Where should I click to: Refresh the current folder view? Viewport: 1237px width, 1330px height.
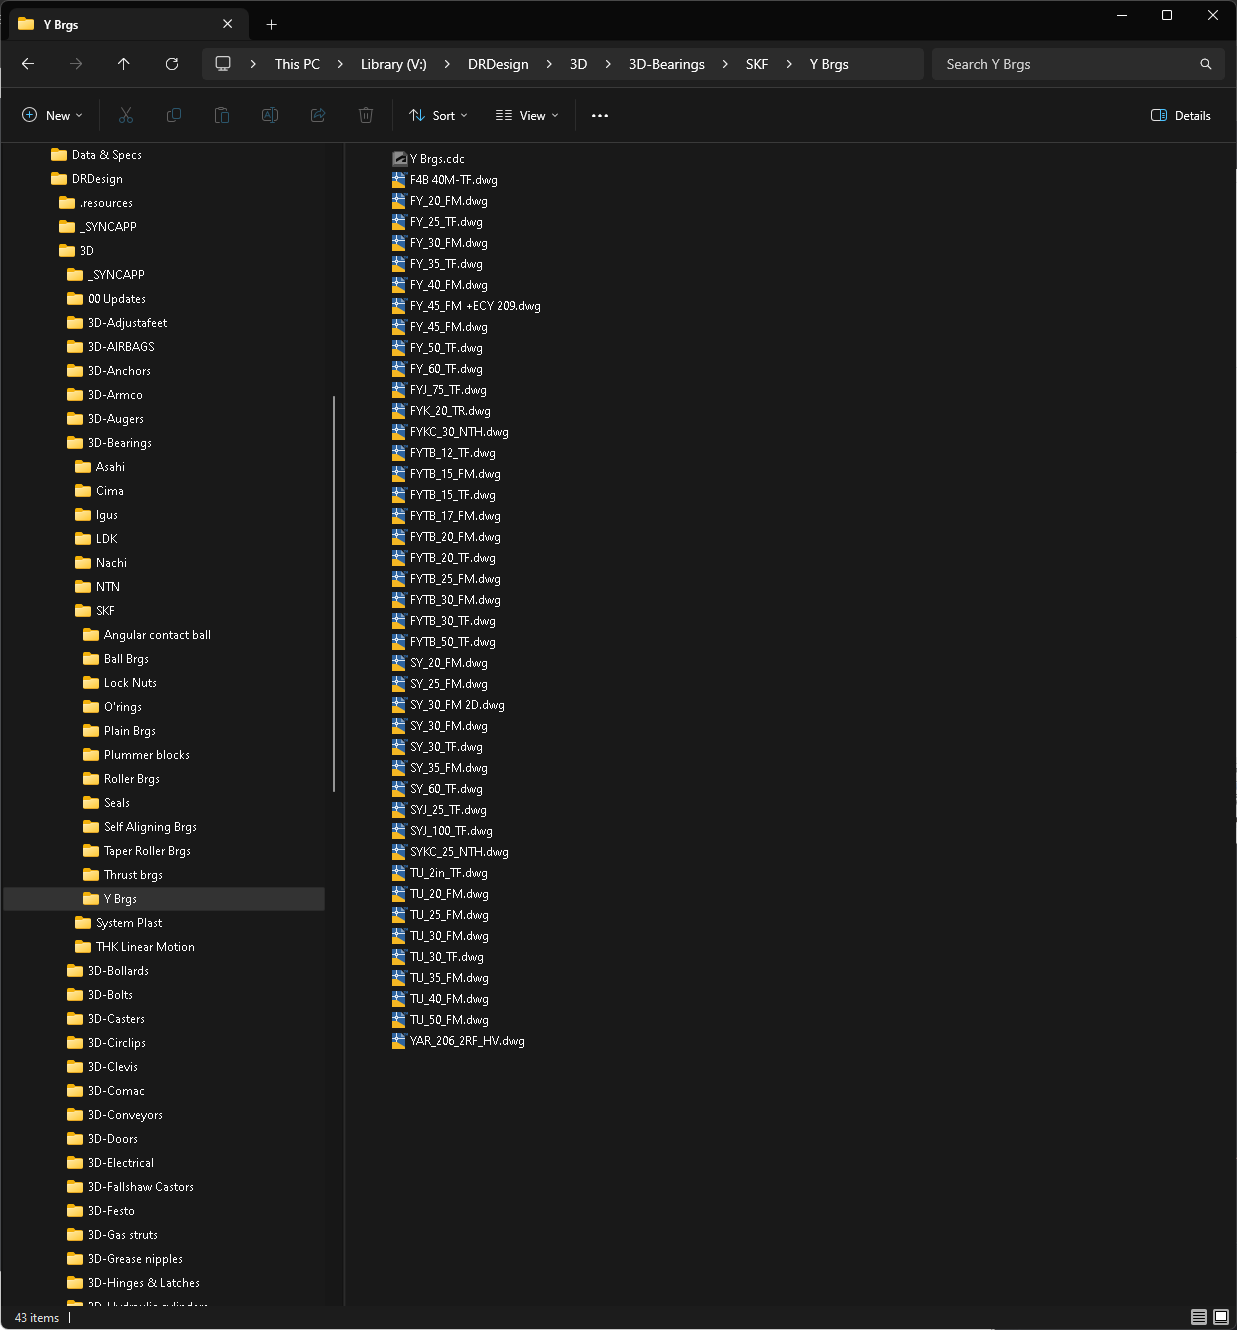172,64
